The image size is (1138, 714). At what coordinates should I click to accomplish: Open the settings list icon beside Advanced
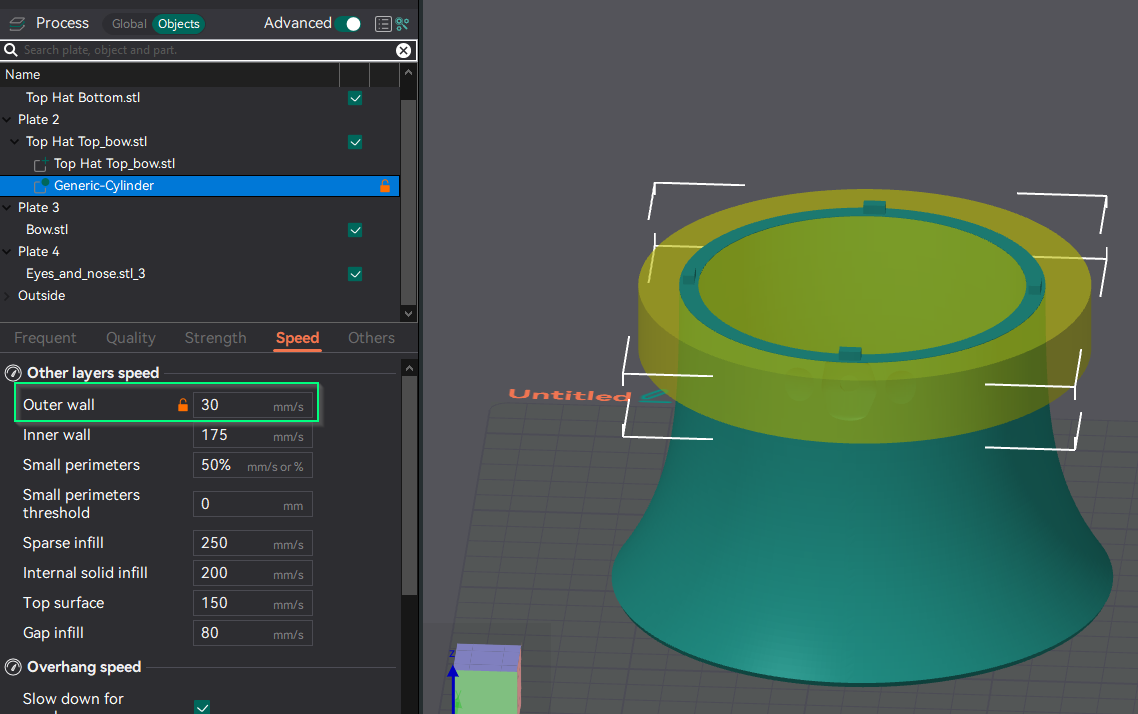point(383,24)
